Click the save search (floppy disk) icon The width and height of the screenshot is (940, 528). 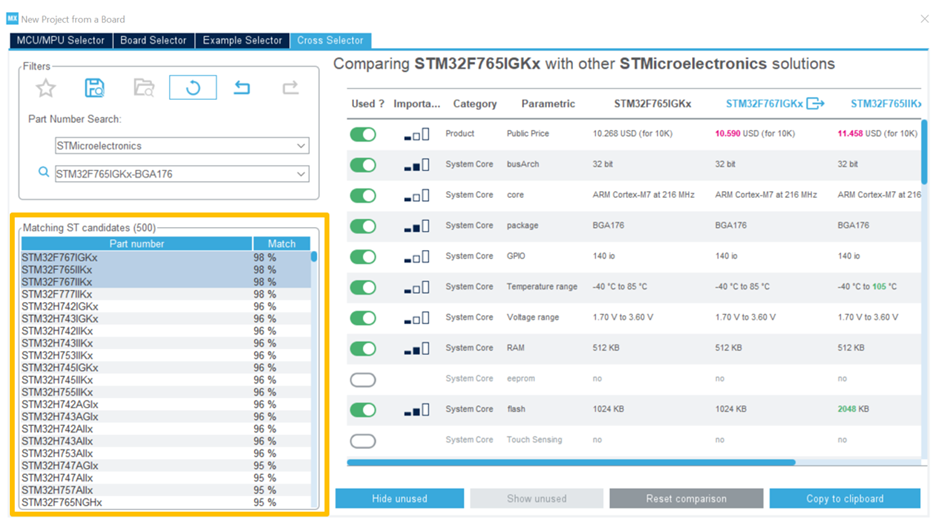(94, 88)
